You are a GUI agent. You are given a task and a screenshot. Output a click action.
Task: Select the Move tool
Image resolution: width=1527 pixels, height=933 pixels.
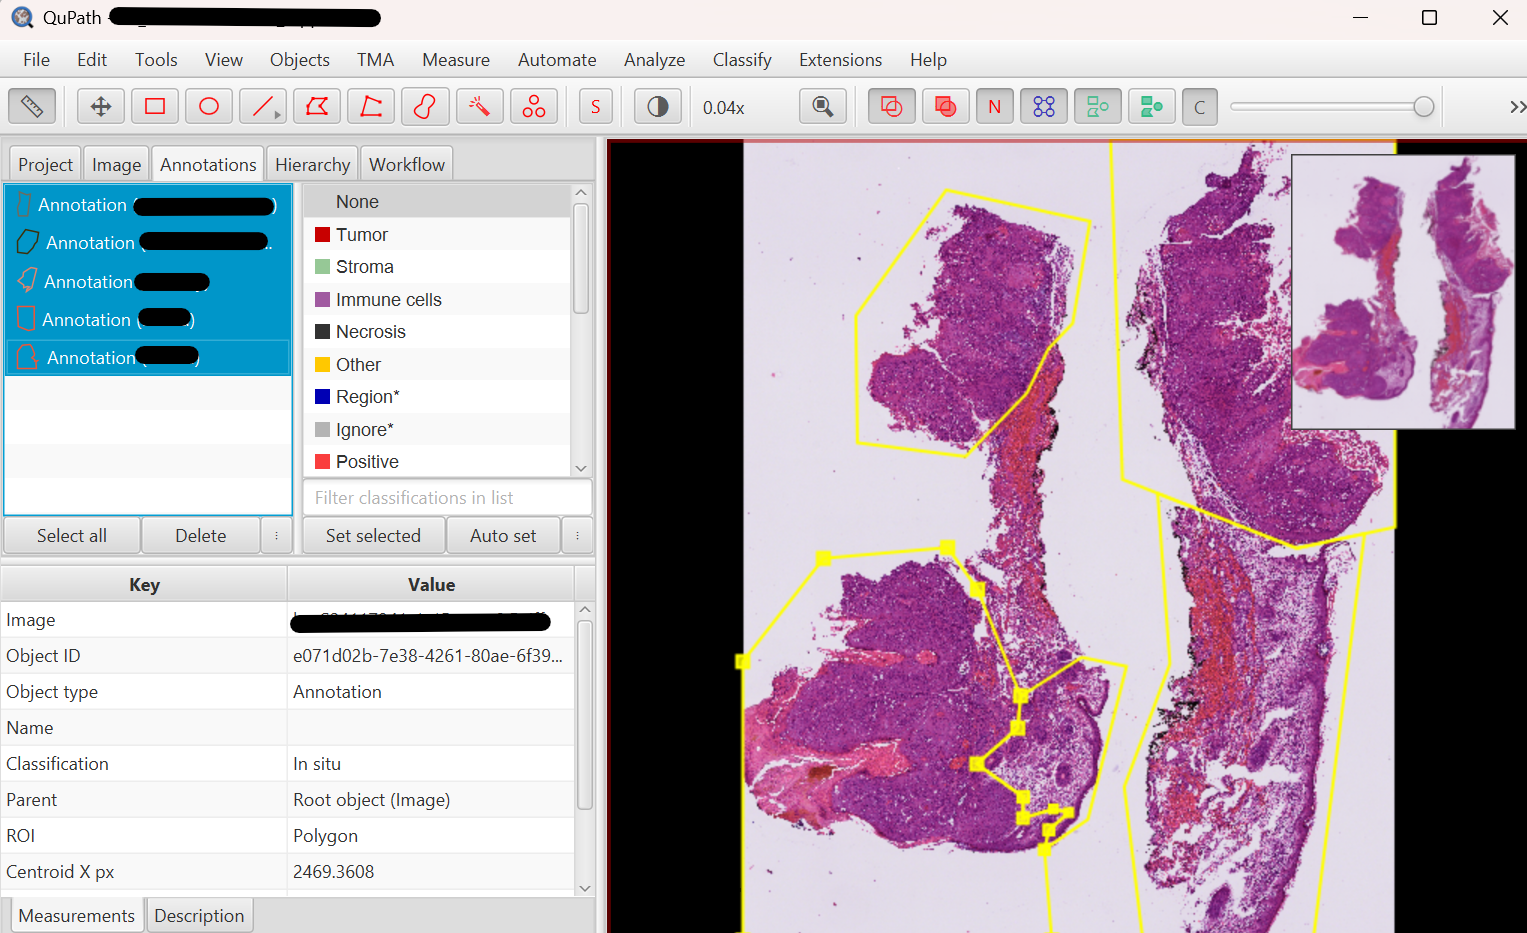(101, 106)
